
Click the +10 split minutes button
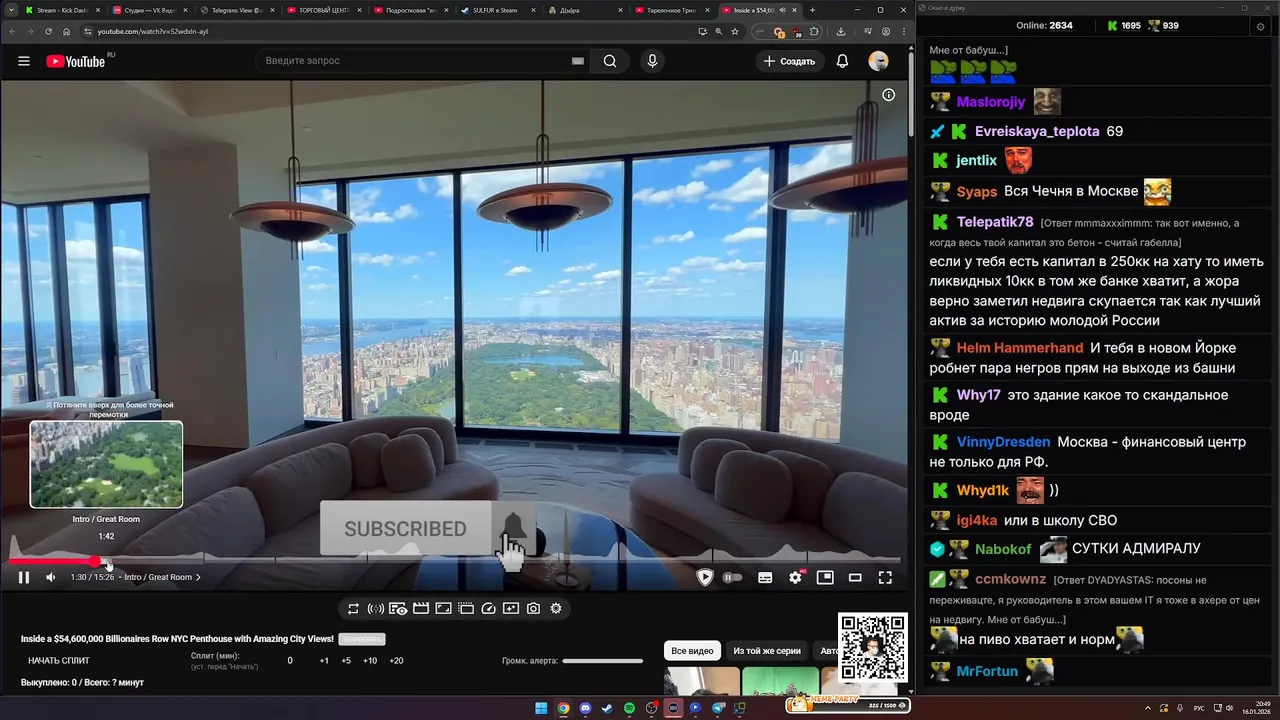point(370,661)
